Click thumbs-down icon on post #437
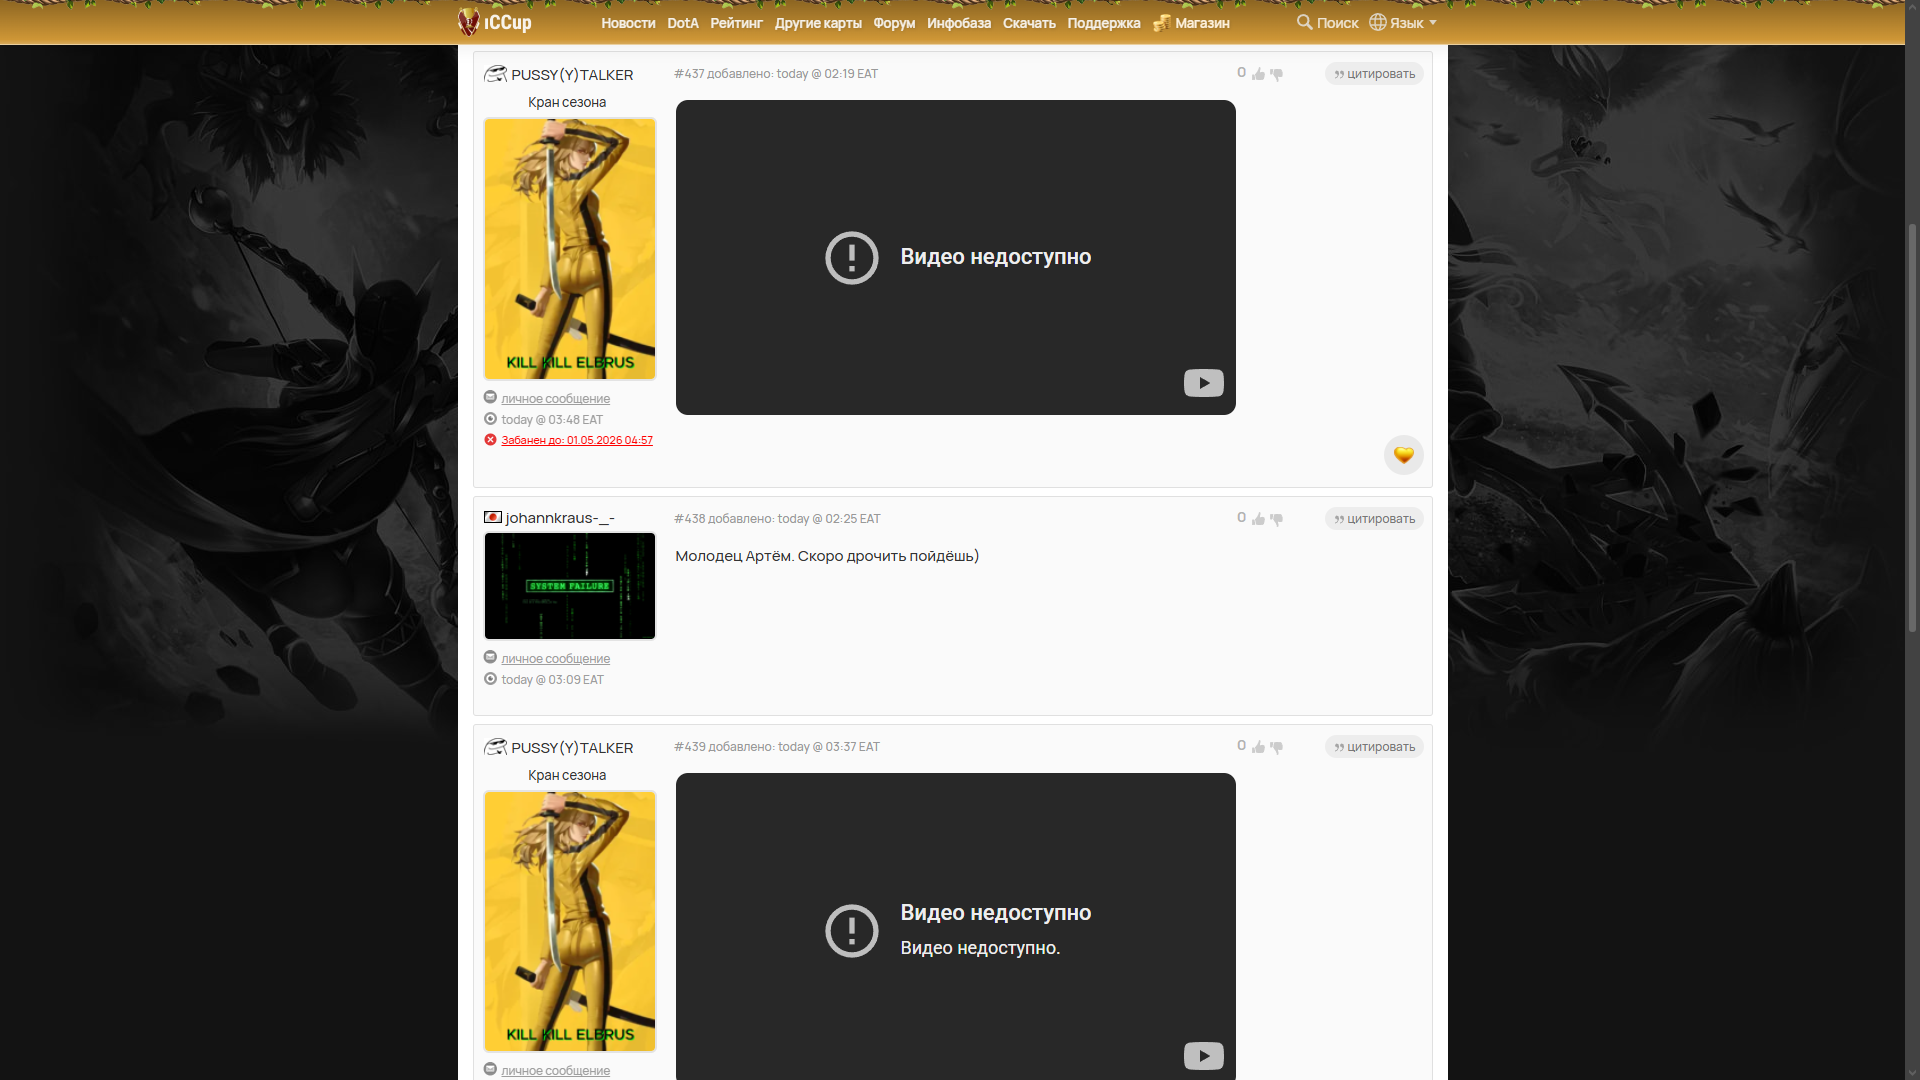The width and height of the screenshot is (1920, 1080). (1276, 74)
